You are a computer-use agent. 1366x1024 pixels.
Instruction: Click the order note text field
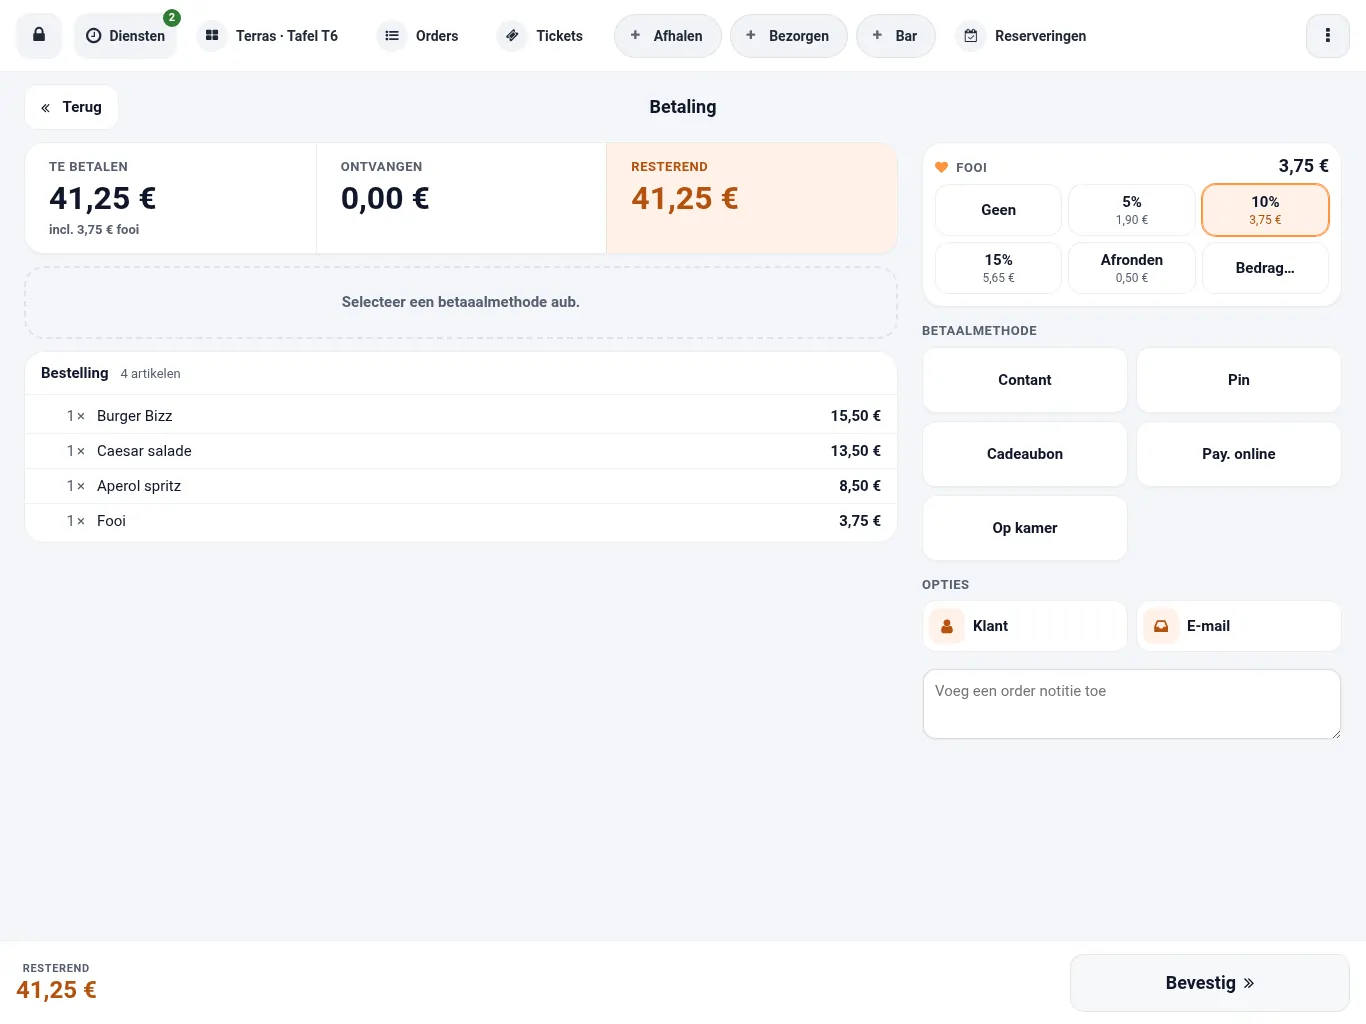[1132, 704]
